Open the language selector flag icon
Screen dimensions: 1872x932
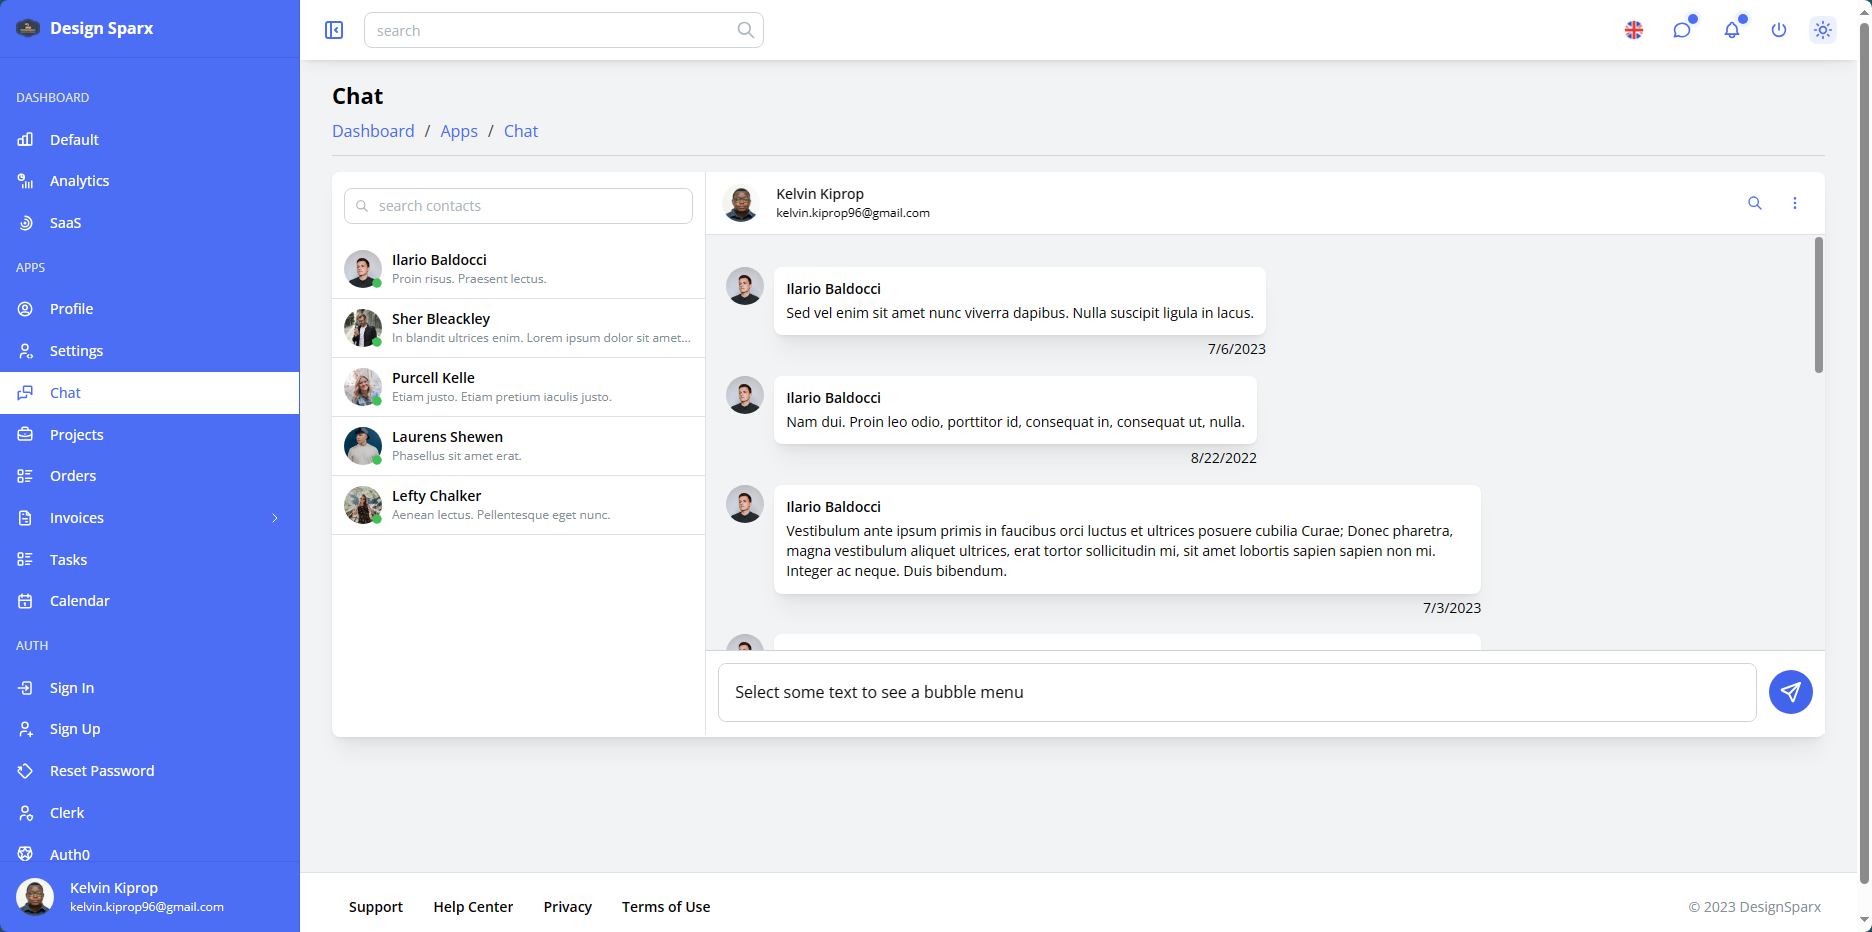tap(1634, 30)
